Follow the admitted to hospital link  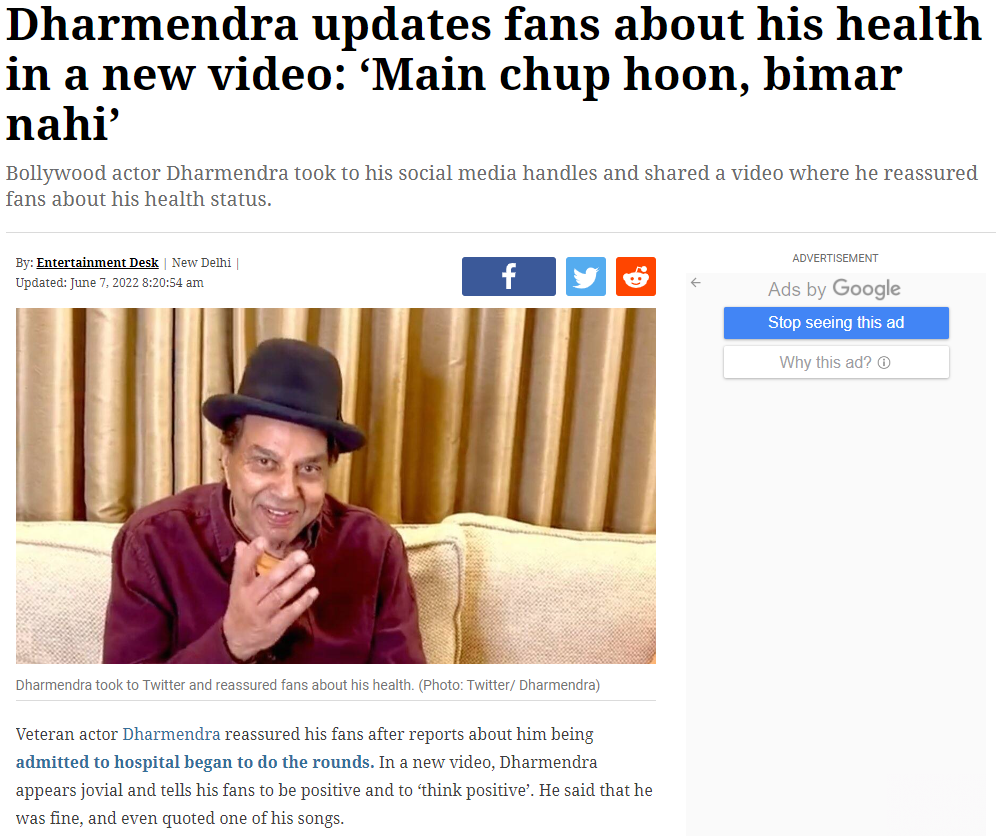[195, 762]
